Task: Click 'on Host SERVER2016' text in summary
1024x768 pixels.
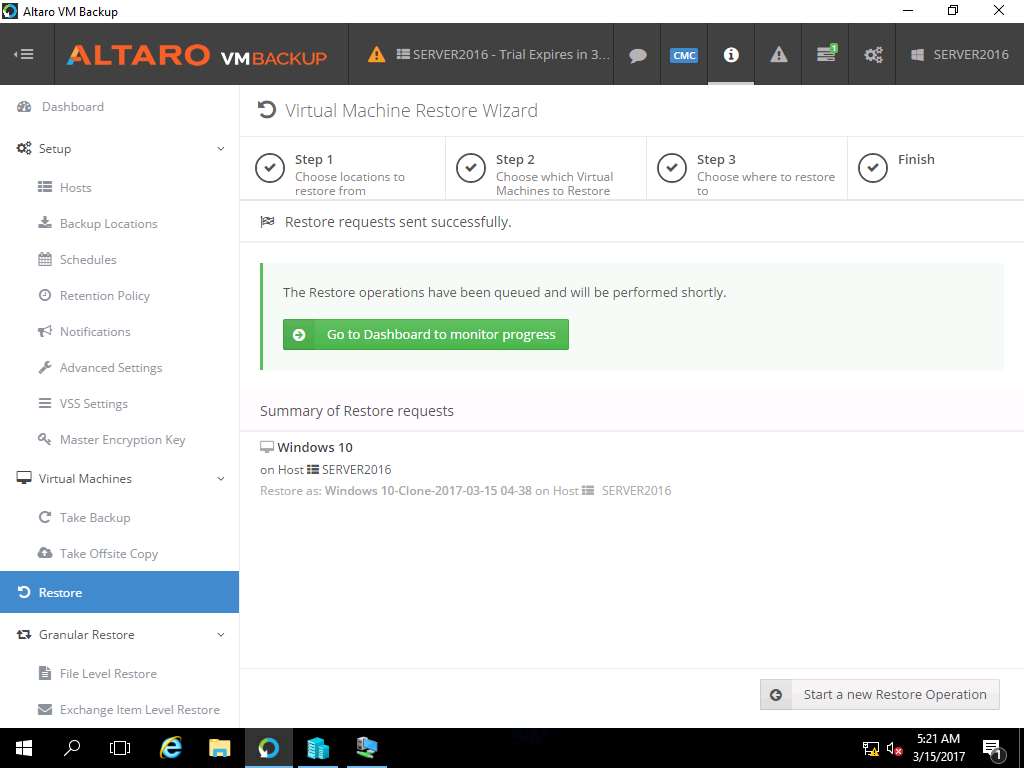Action: click(x=325, y=470)
